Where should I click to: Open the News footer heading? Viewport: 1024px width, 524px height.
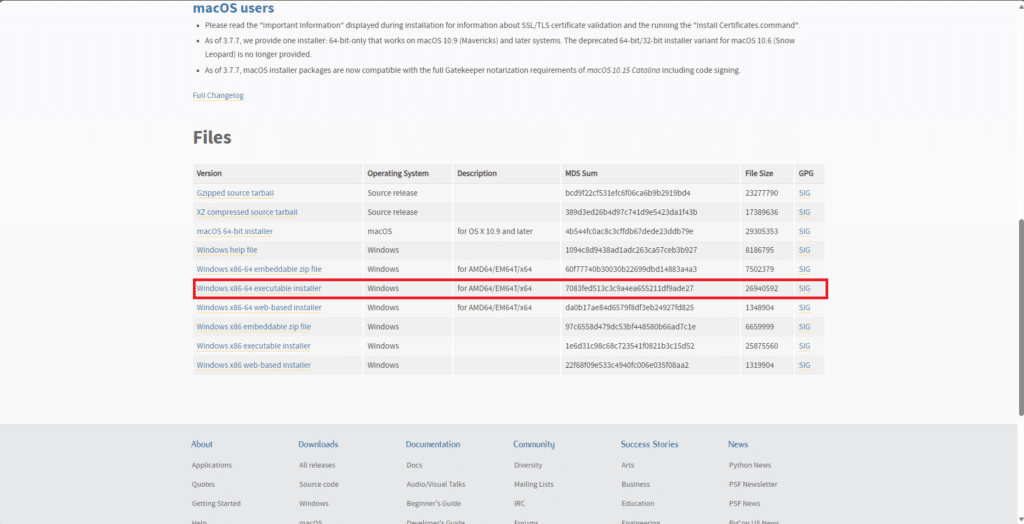[x=738, y=444]
